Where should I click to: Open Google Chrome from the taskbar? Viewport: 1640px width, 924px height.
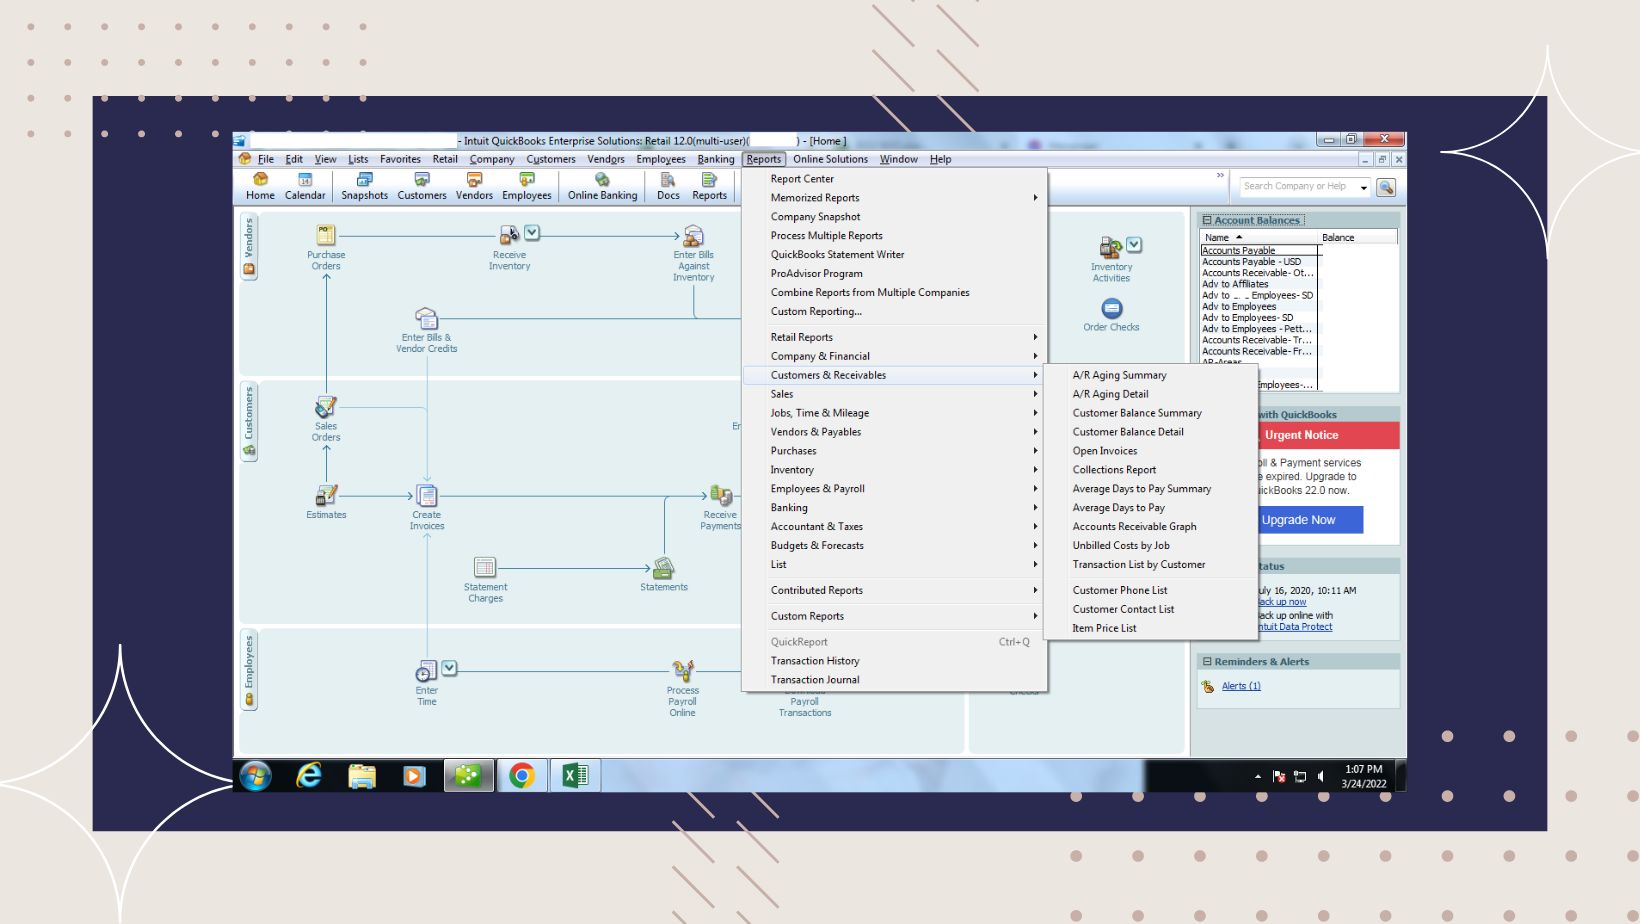(x=522, y=776)
